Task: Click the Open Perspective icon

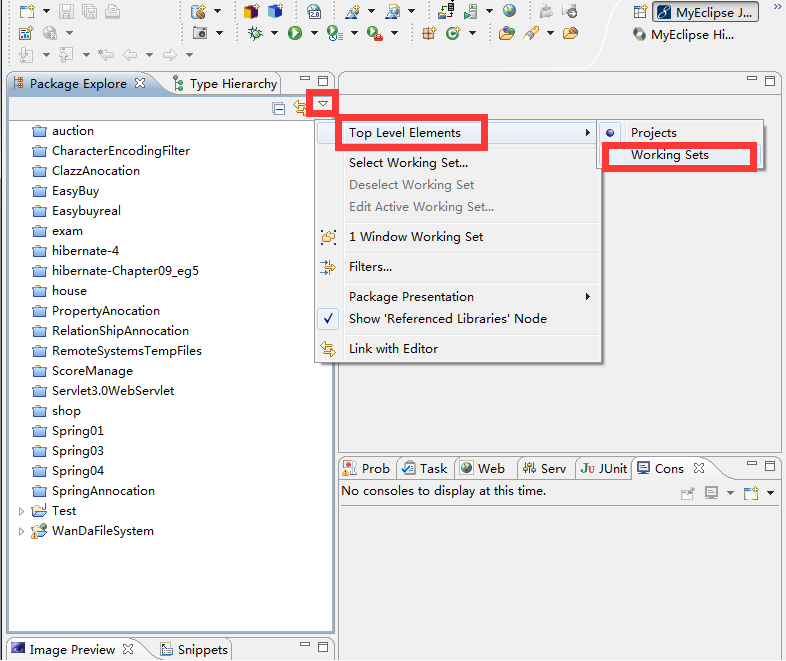Action: click(x=640, y=12)
